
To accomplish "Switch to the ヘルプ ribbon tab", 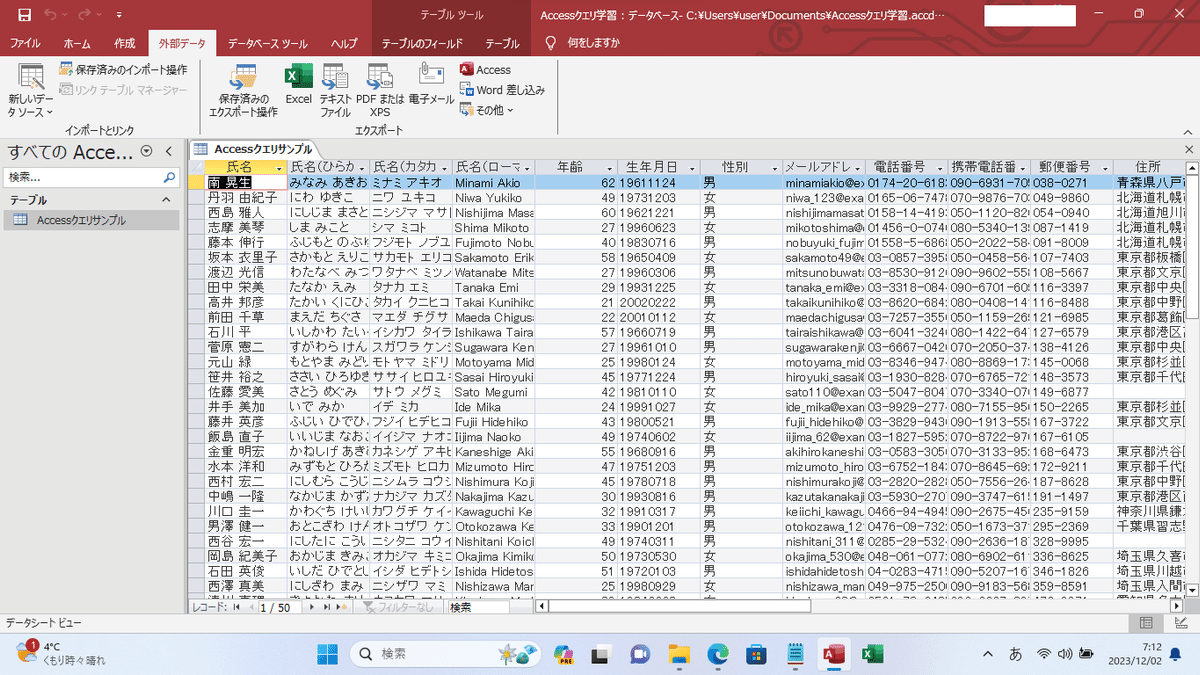I will coord(344,43).
